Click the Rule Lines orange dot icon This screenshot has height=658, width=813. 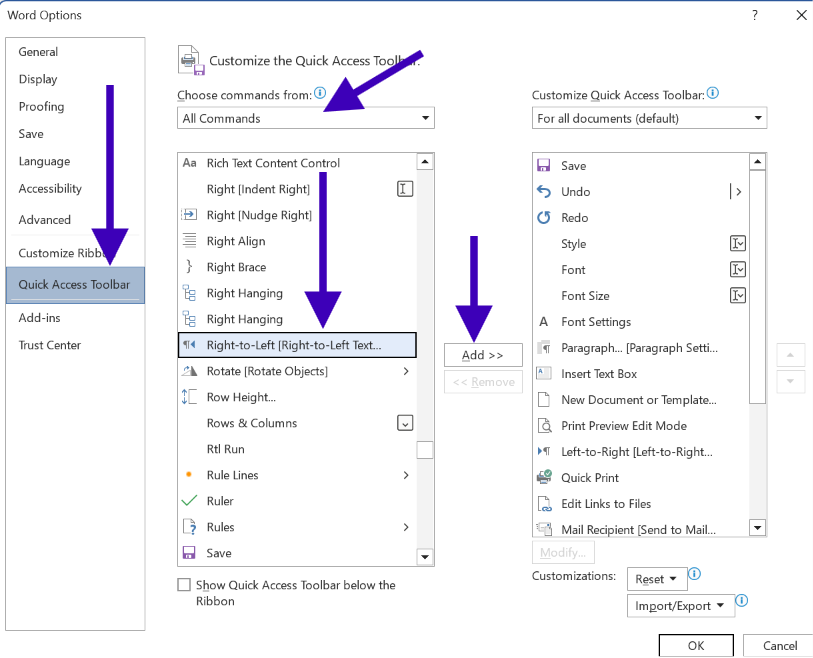tap(189, 474)
